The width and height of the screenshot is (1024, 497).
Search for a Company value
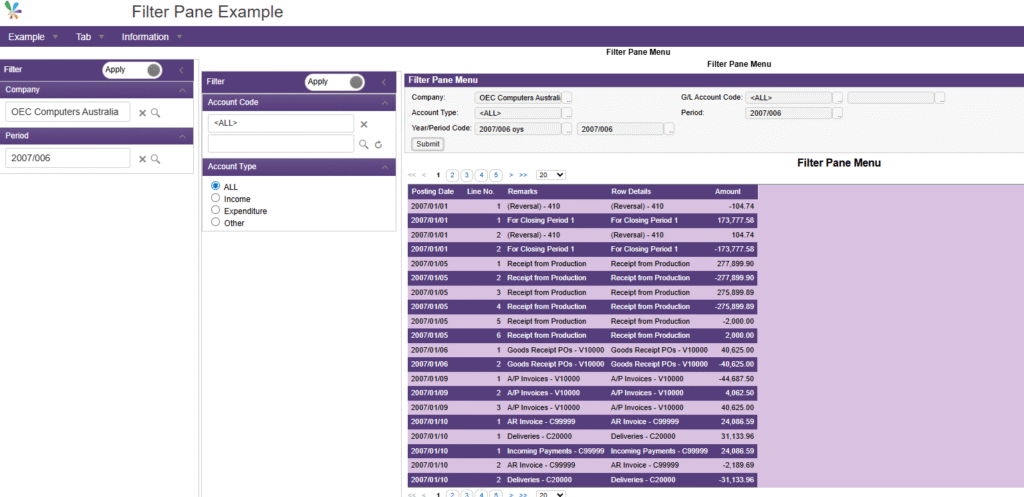pyautogui.click(x=155, y=113)
